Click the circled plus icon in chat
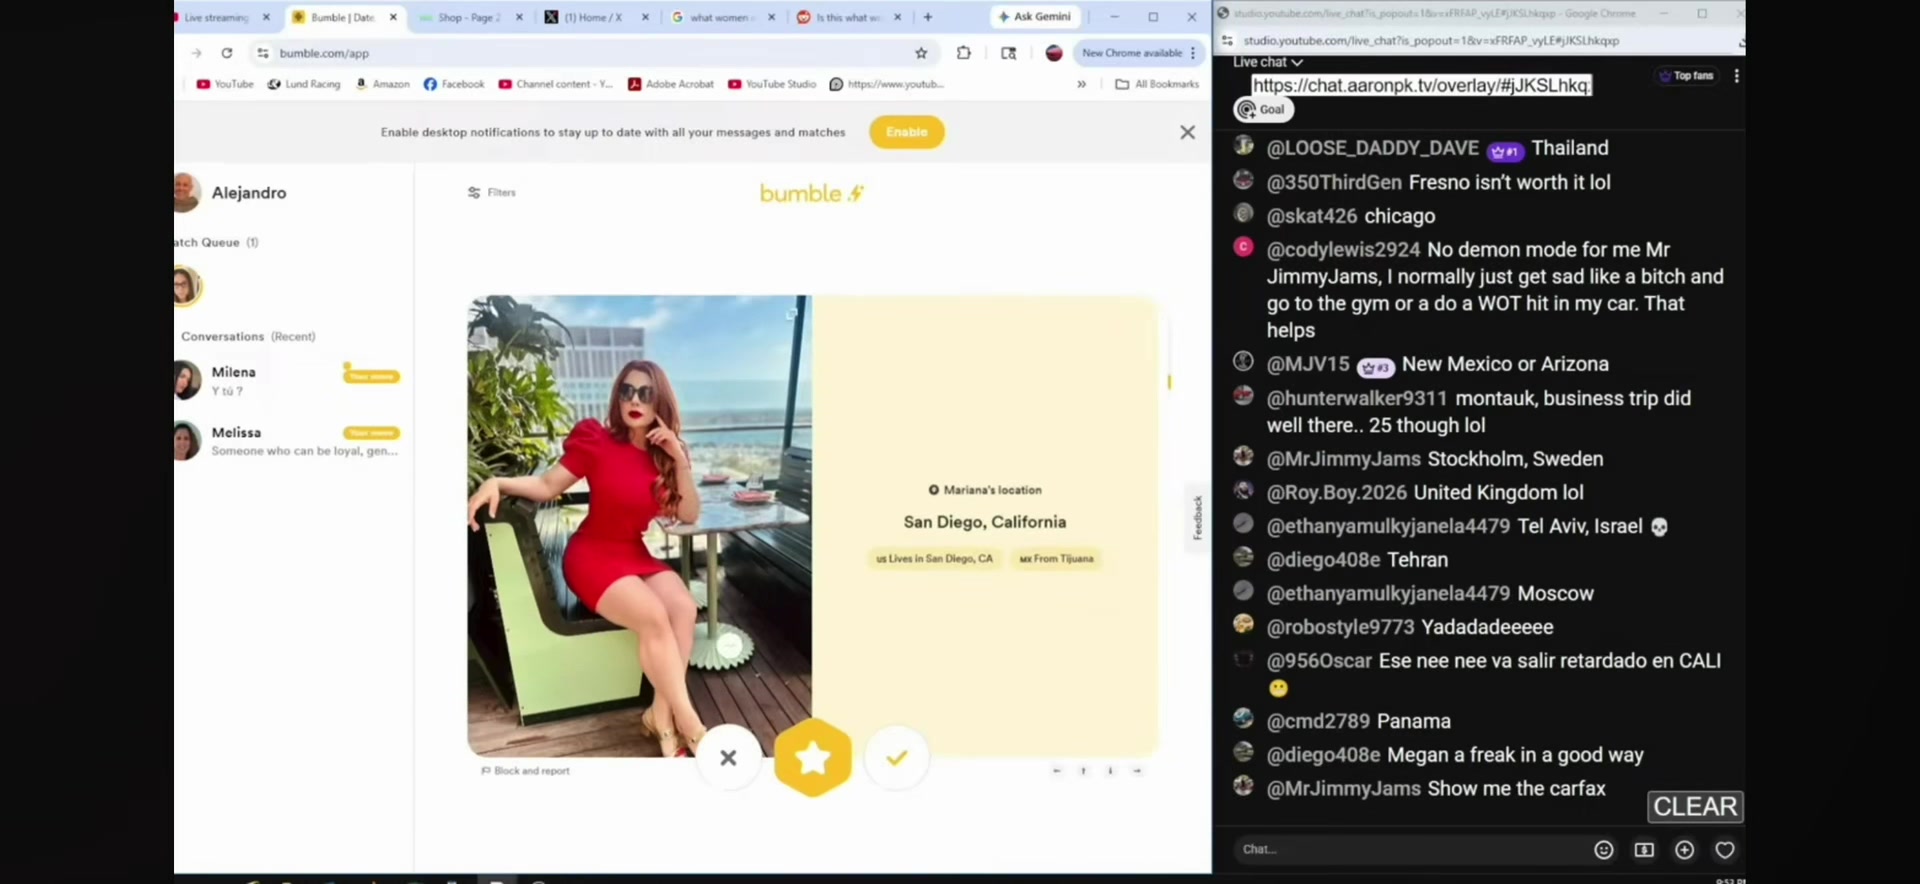The height and width of the screenshot is (884, 1920). pyautogui.click(x=1684, y=850)
